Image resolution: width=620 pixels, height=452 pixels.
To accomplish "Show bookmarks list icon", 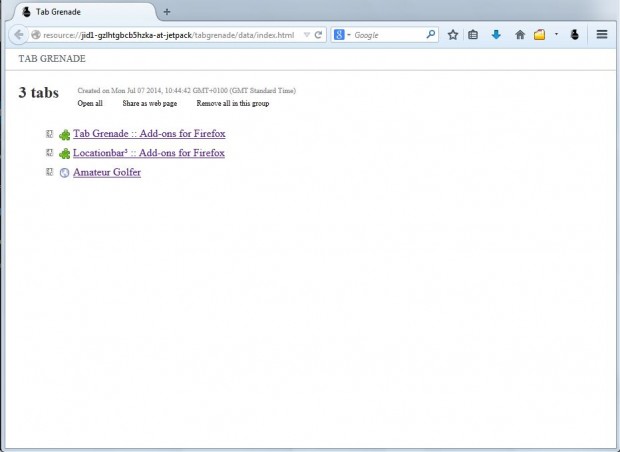I will click(473, 35).
